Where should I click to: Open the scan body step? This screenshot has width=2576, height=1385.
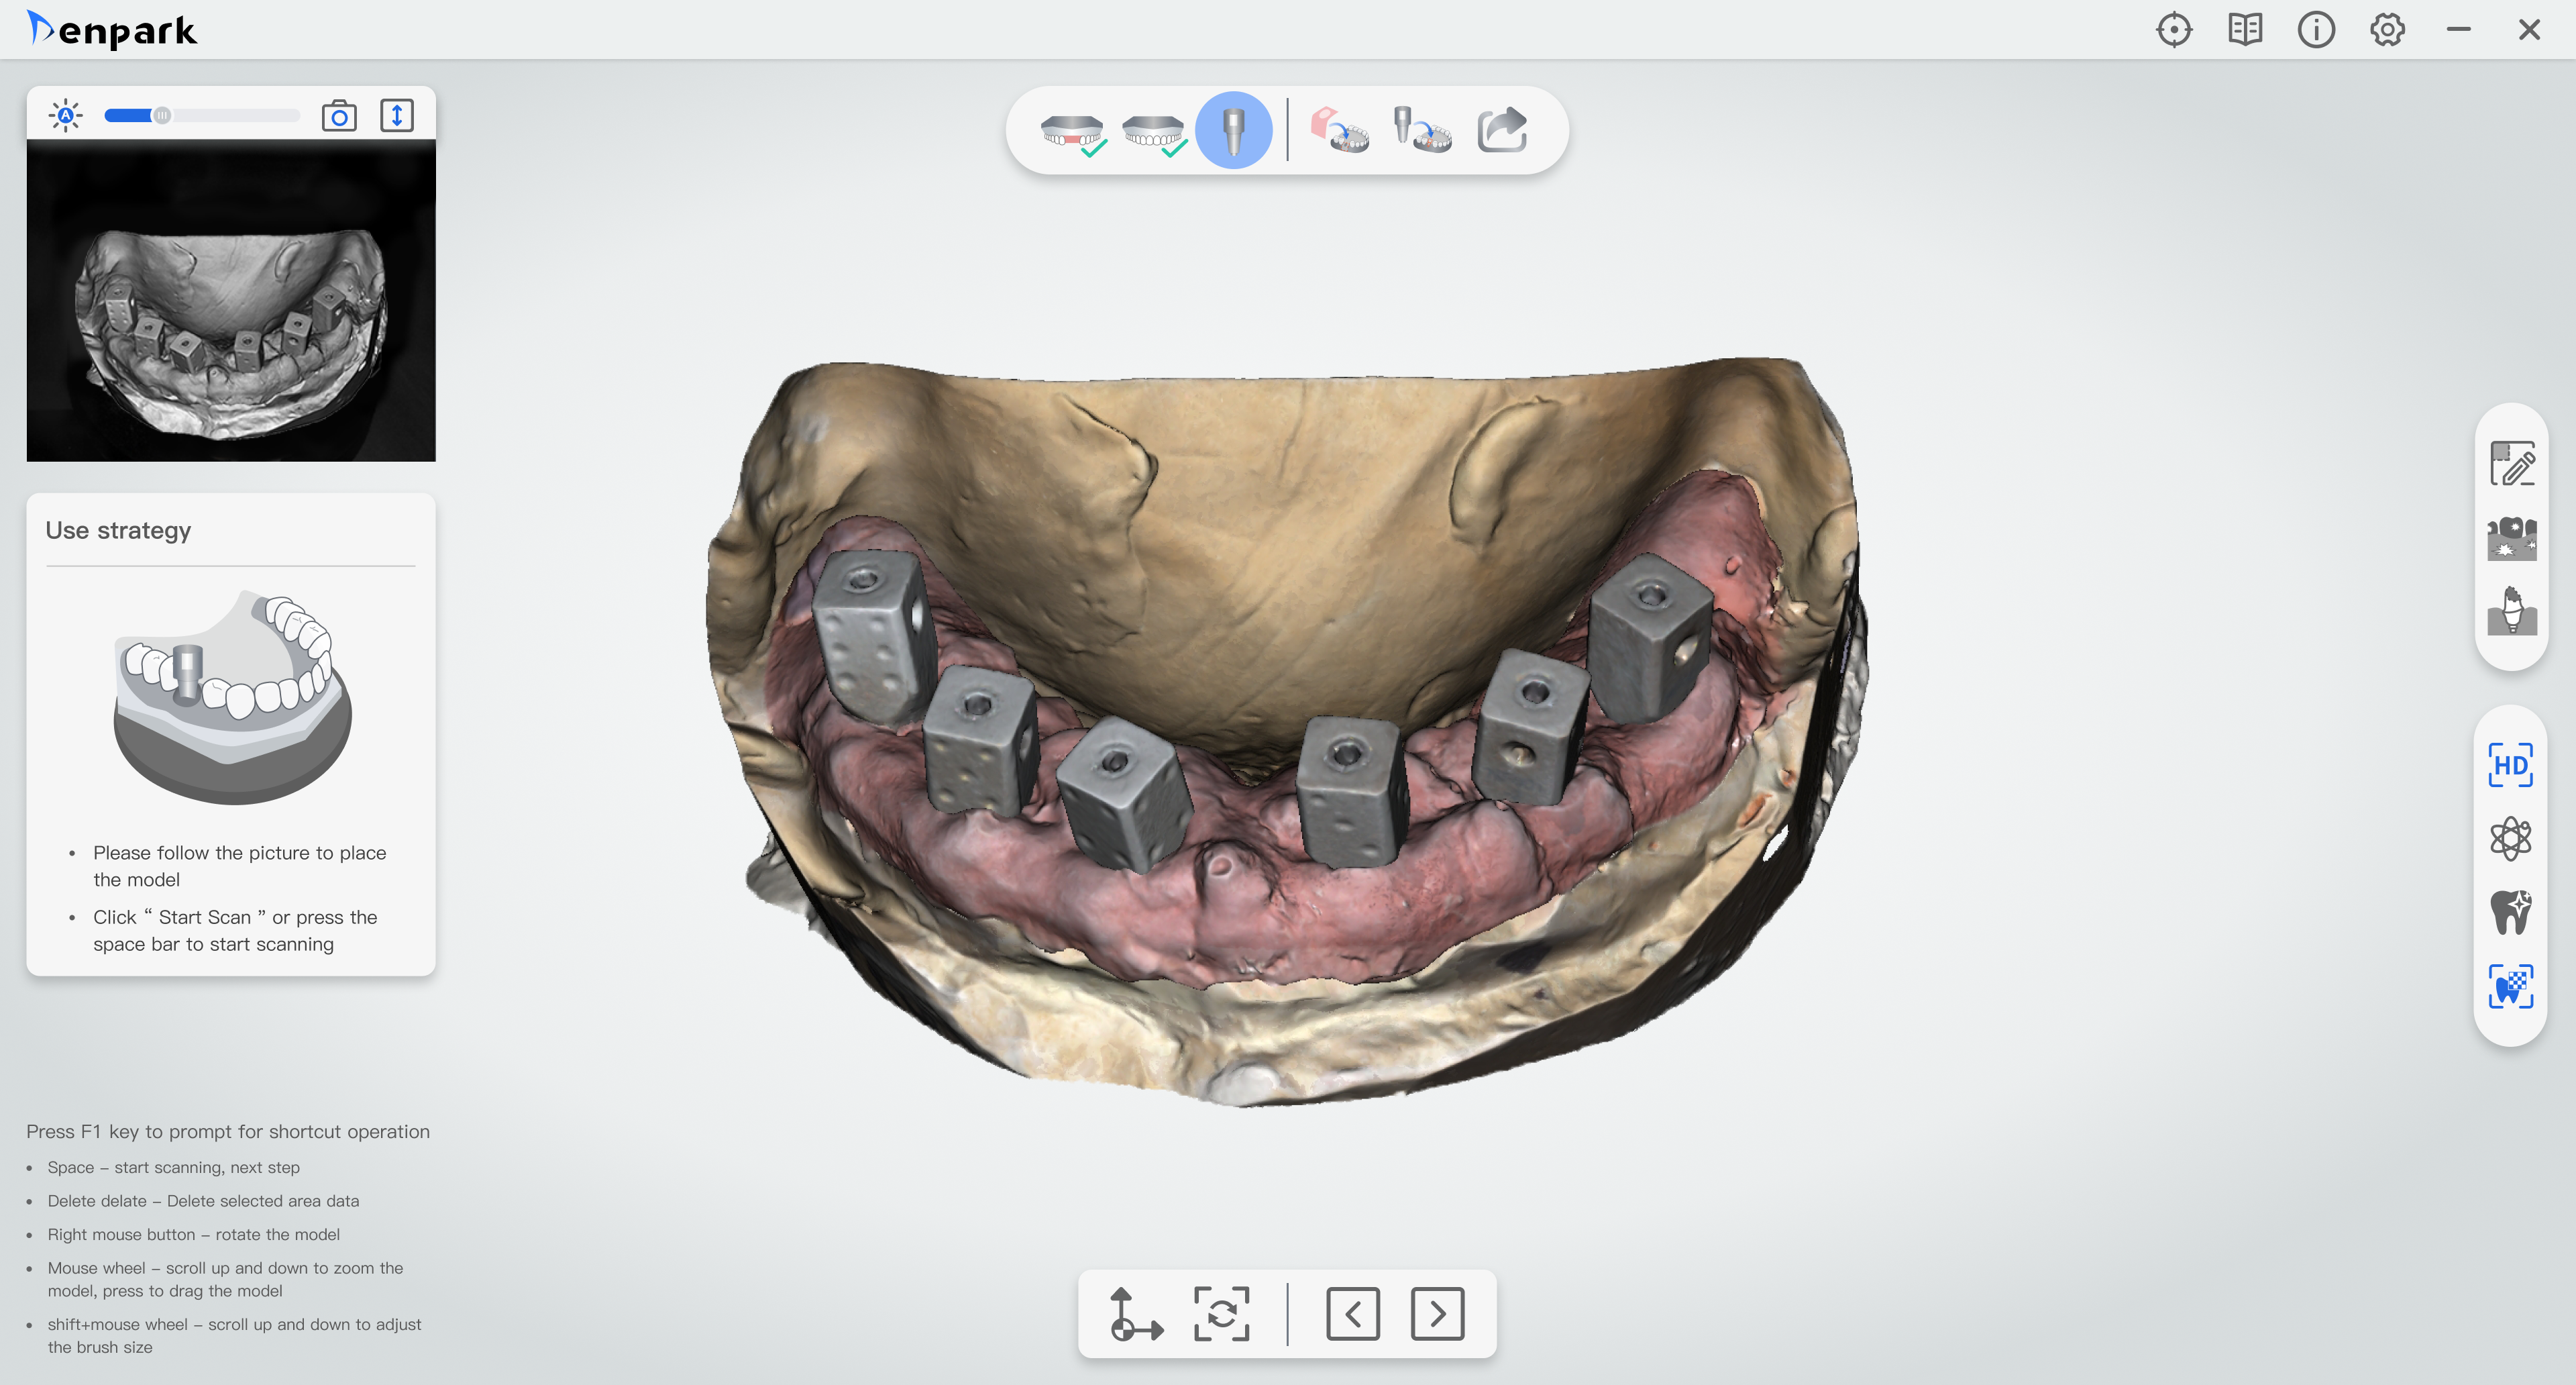(1233, 131)
